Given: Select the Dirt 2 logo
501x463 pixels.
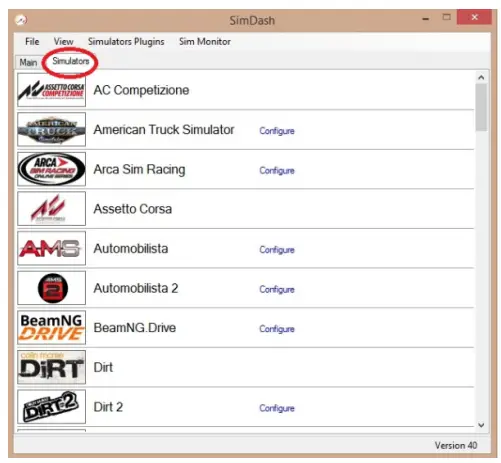Looking at the screenshot, I should pos(51,407).
